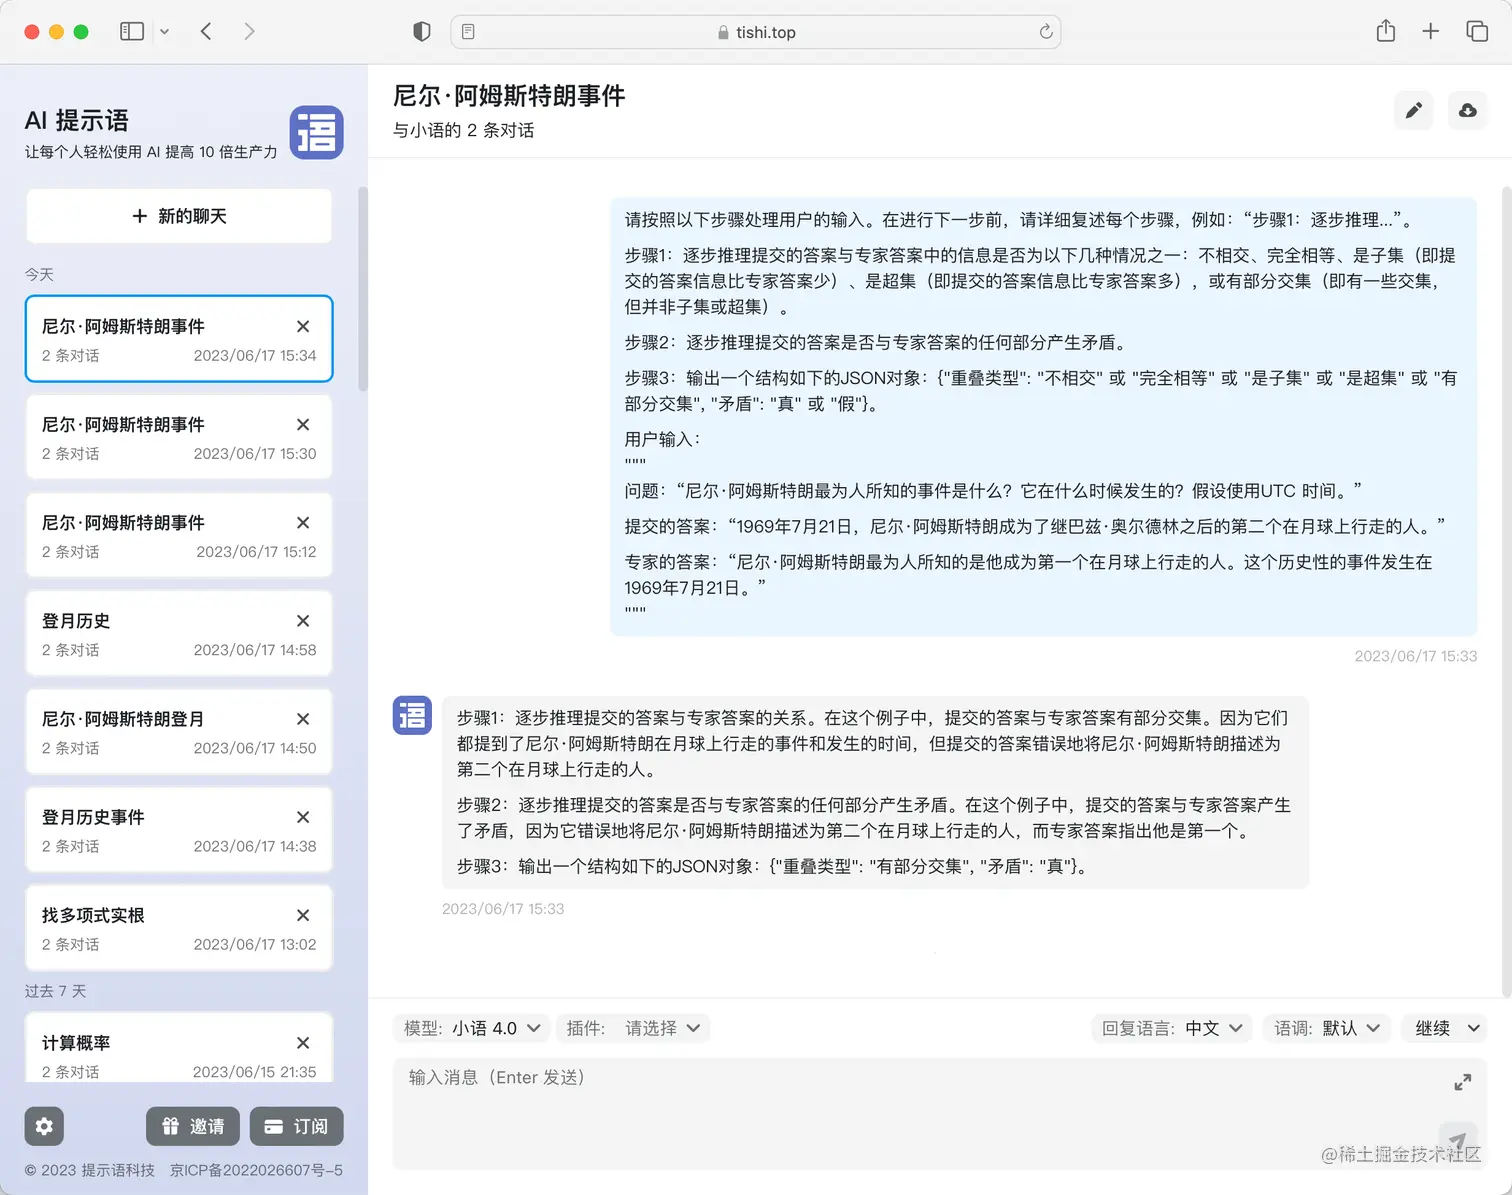The height and width of the screenshot is (1195, 1512).
Task: Click the AI 提示语 logo icon
Action: (x=316, y=132)
